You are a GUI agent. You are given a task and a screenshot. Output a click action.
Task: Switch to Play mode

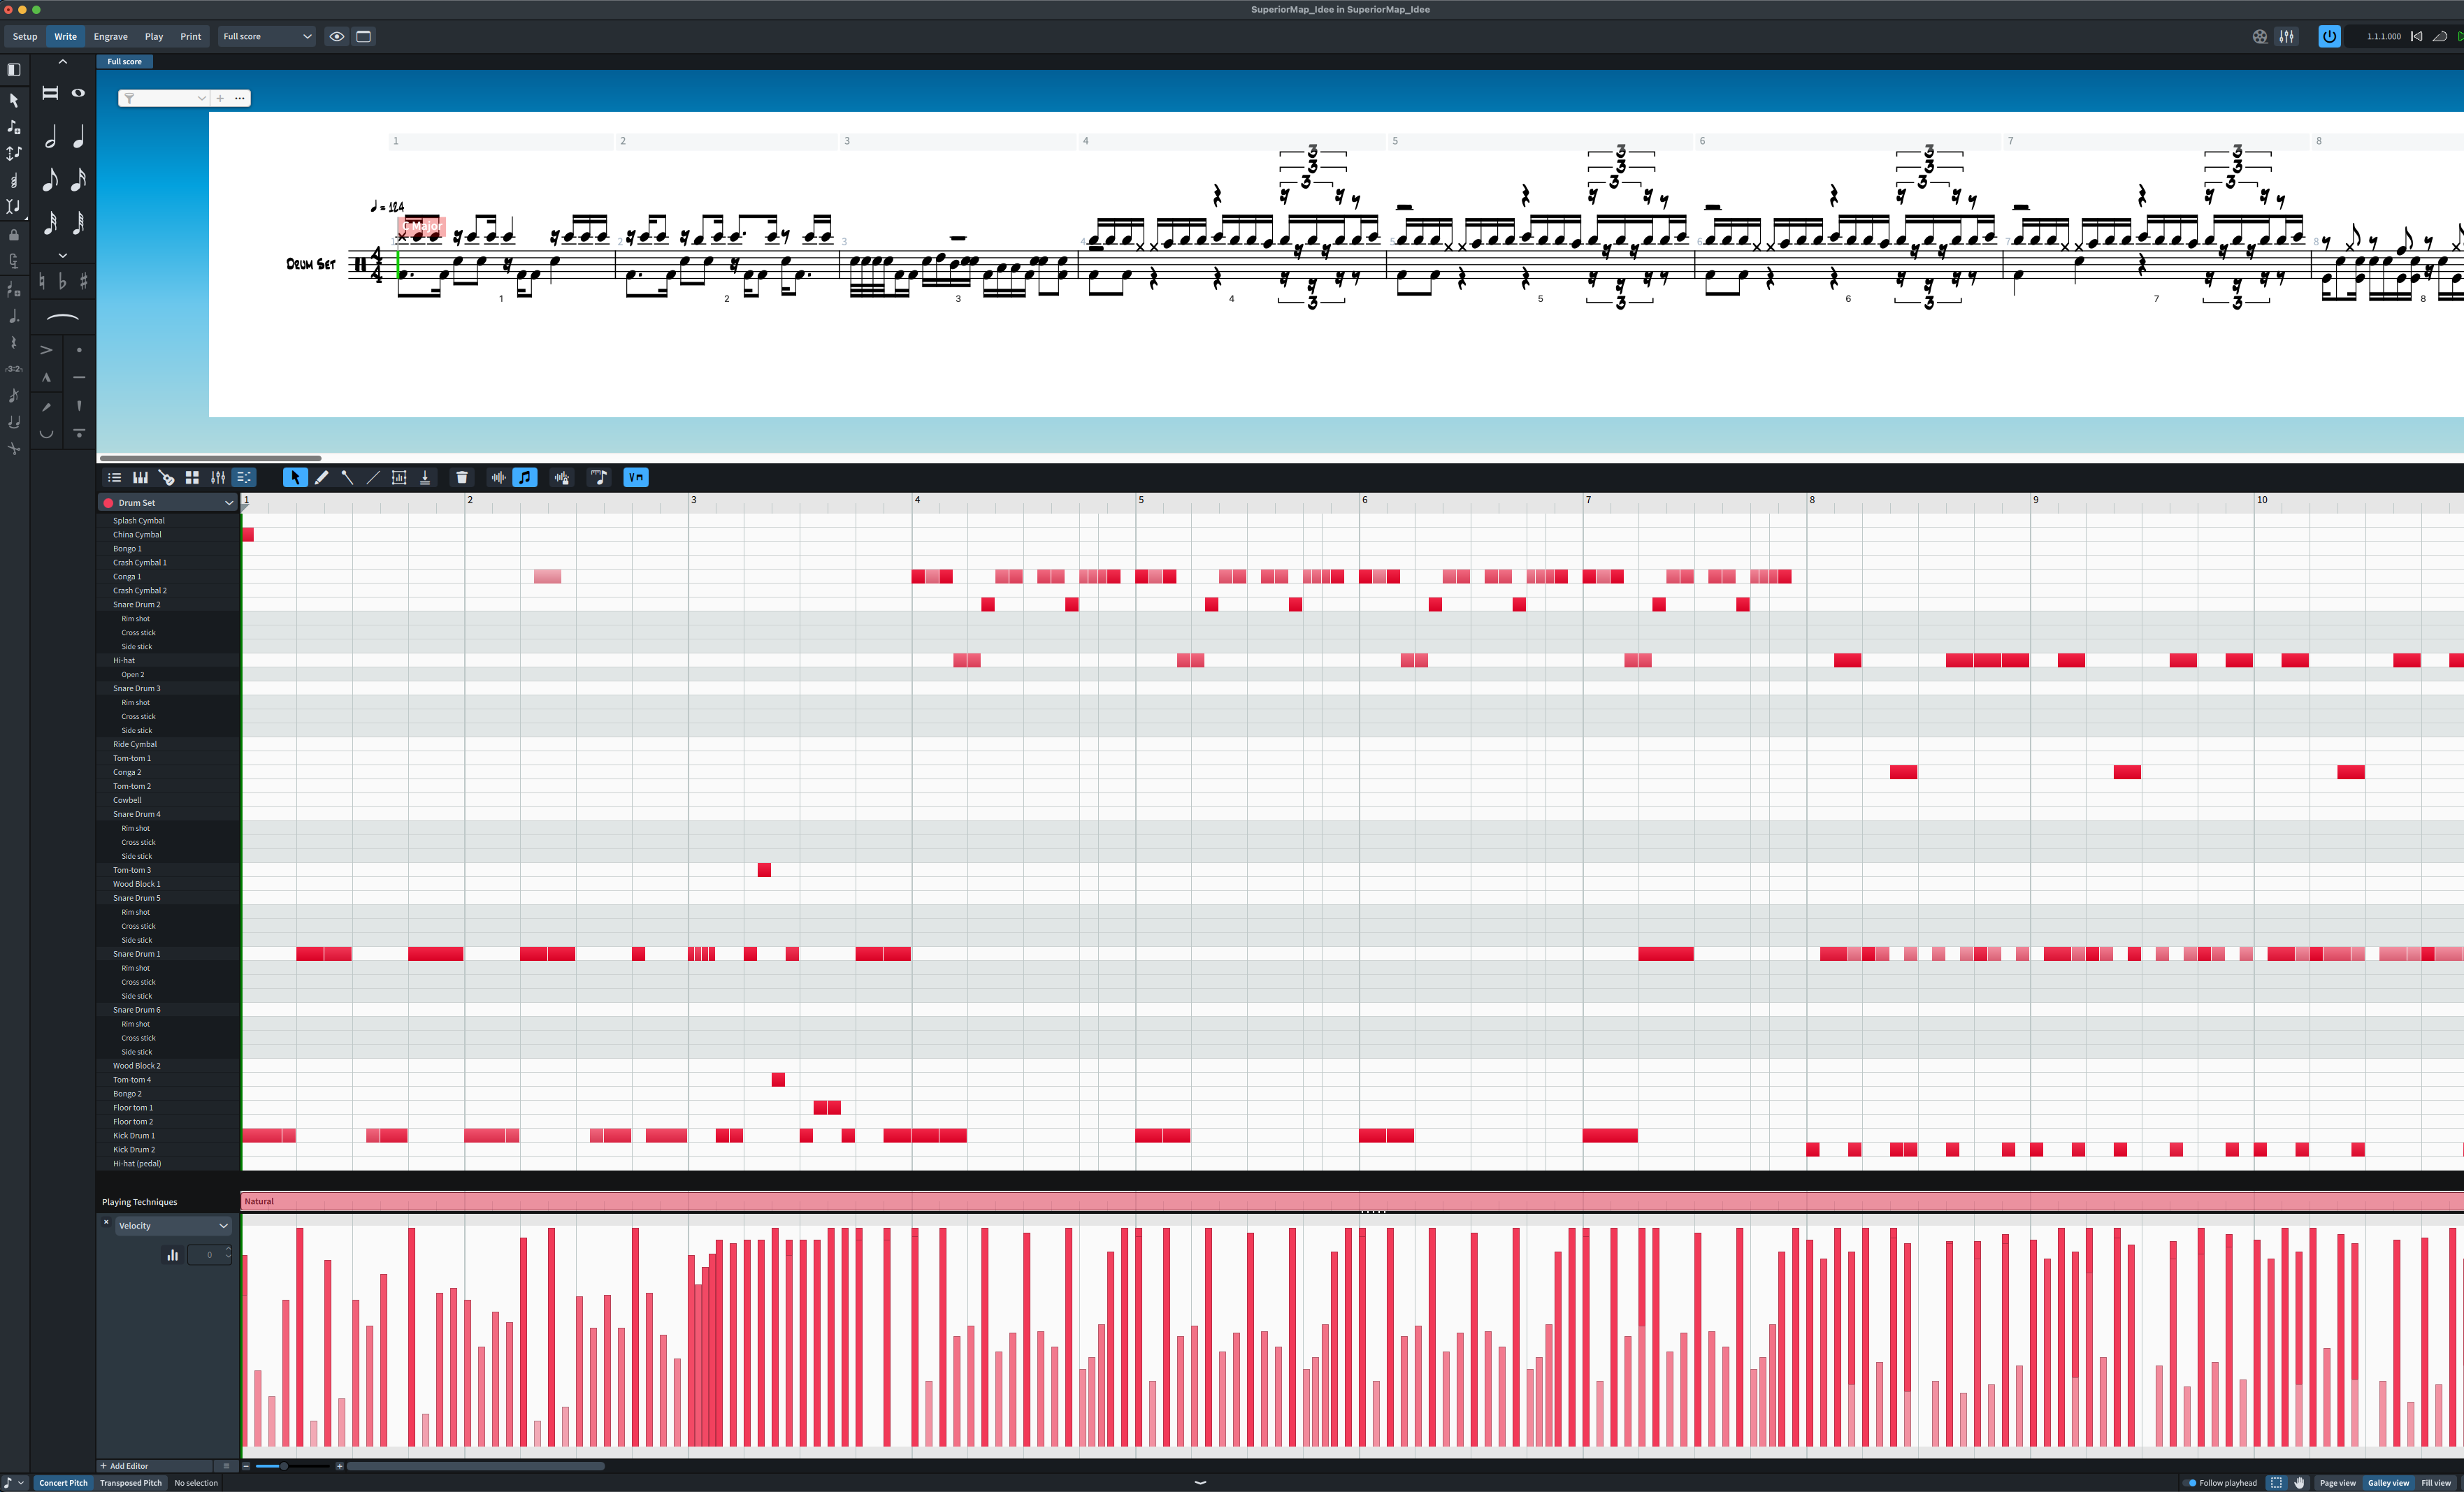pos(153,37)
